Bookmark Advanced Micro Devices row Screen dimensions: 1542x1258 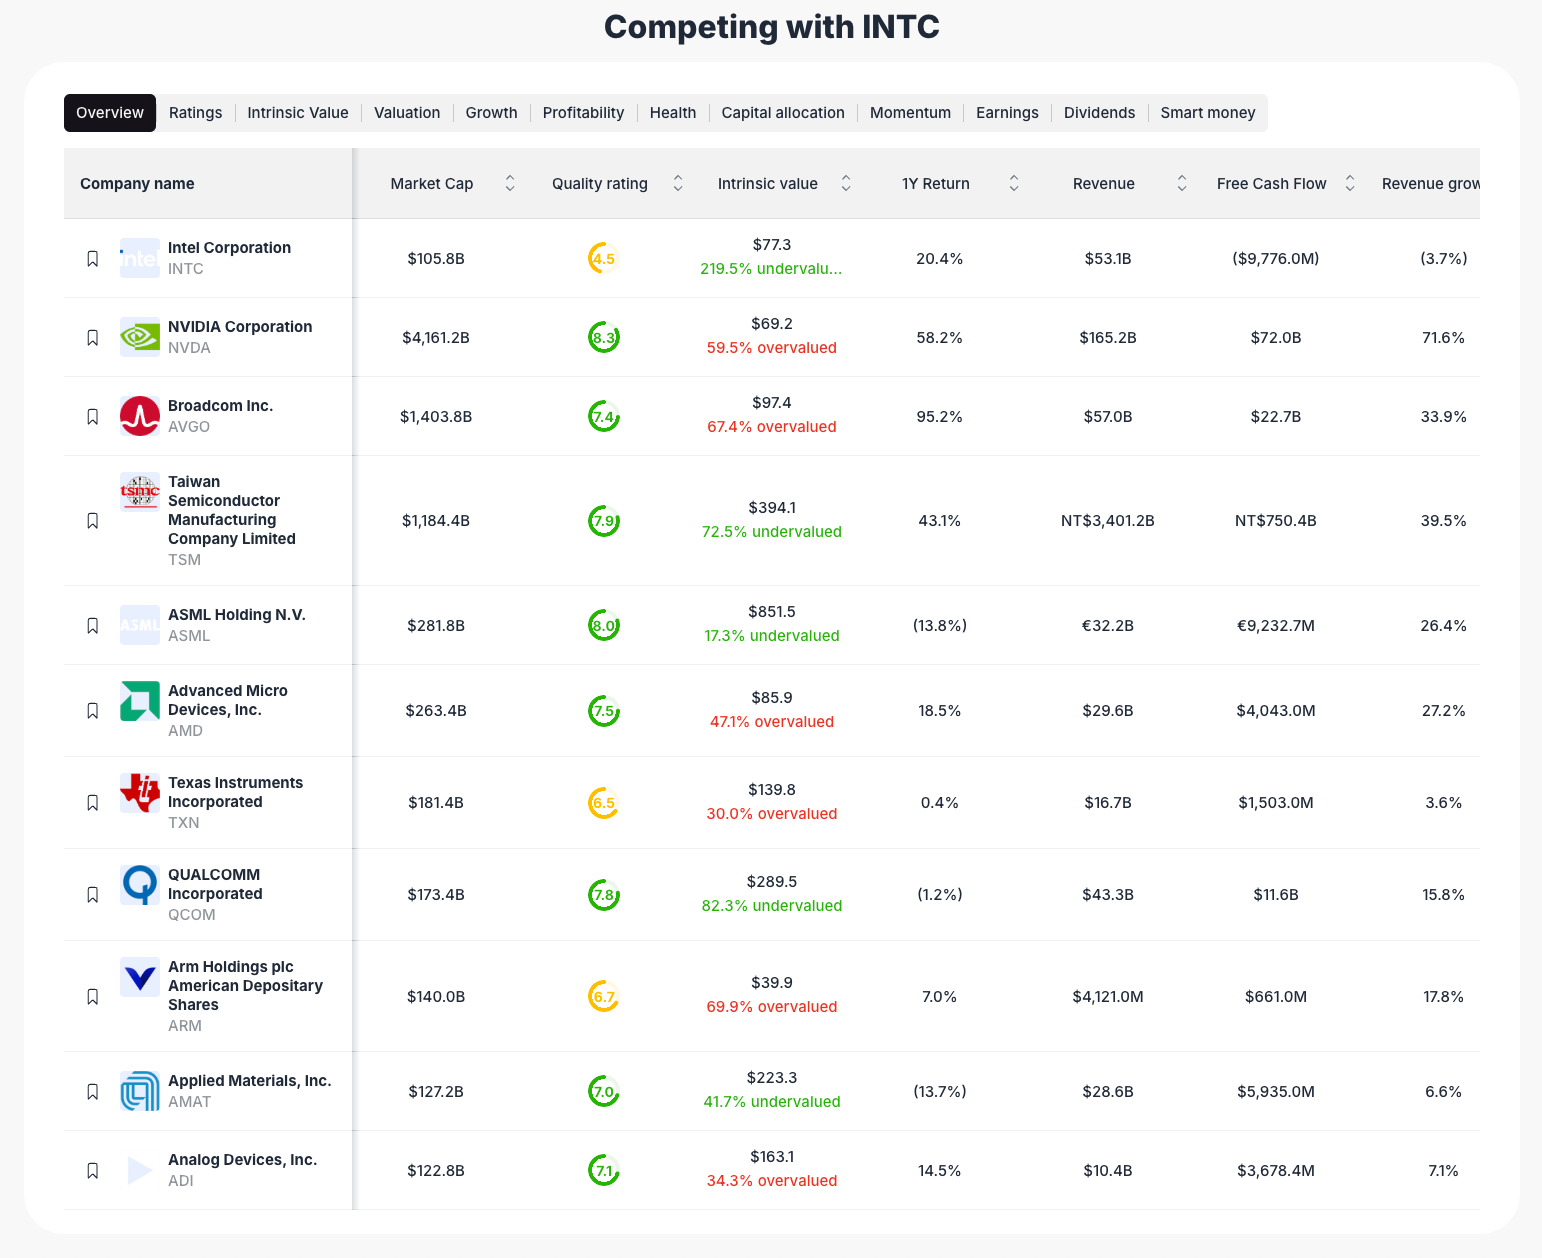coord(93,710)
